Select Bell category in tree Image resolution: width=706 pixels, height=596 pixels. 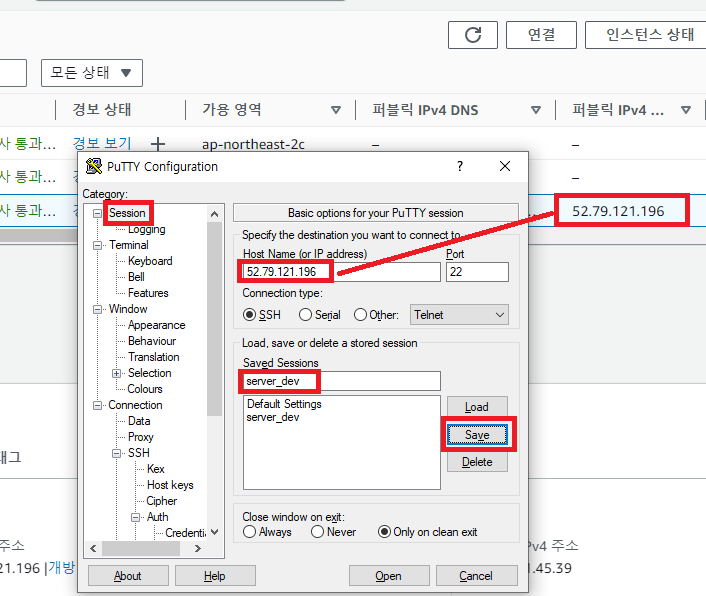136,277
